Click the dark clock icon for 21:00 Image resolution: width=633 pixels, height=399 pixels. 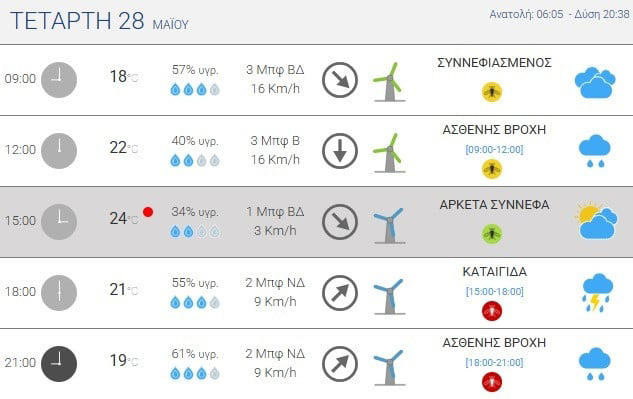click(59, 364)
